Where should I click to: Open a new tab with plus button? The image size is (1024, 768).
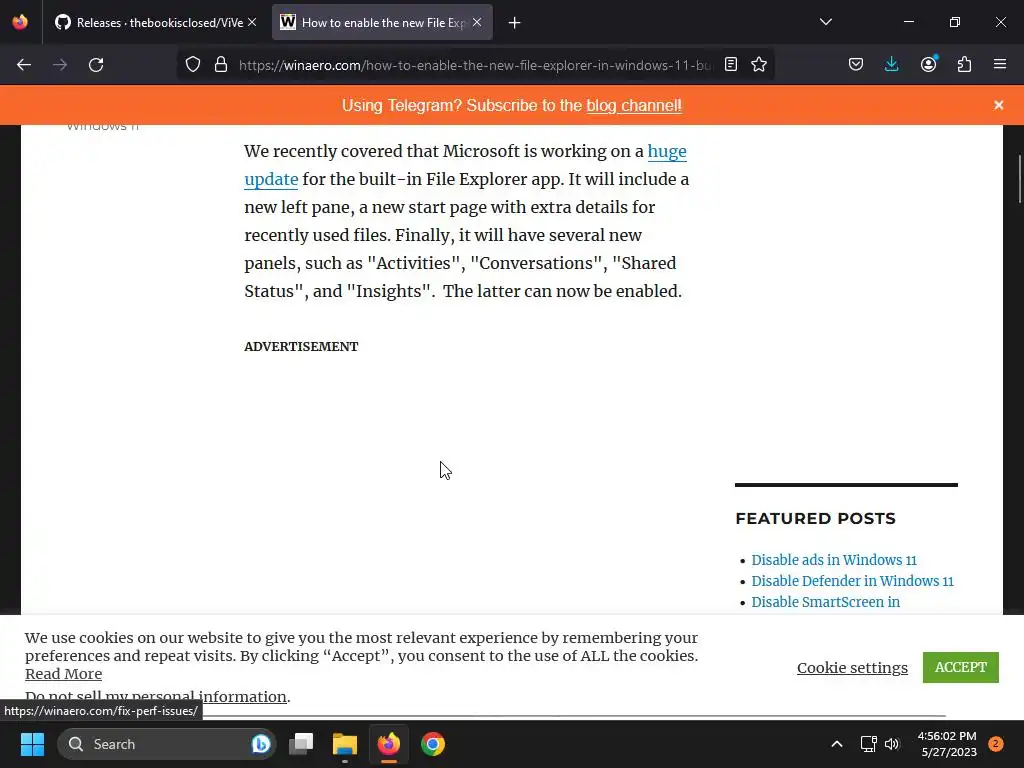[x=515, y=23]
